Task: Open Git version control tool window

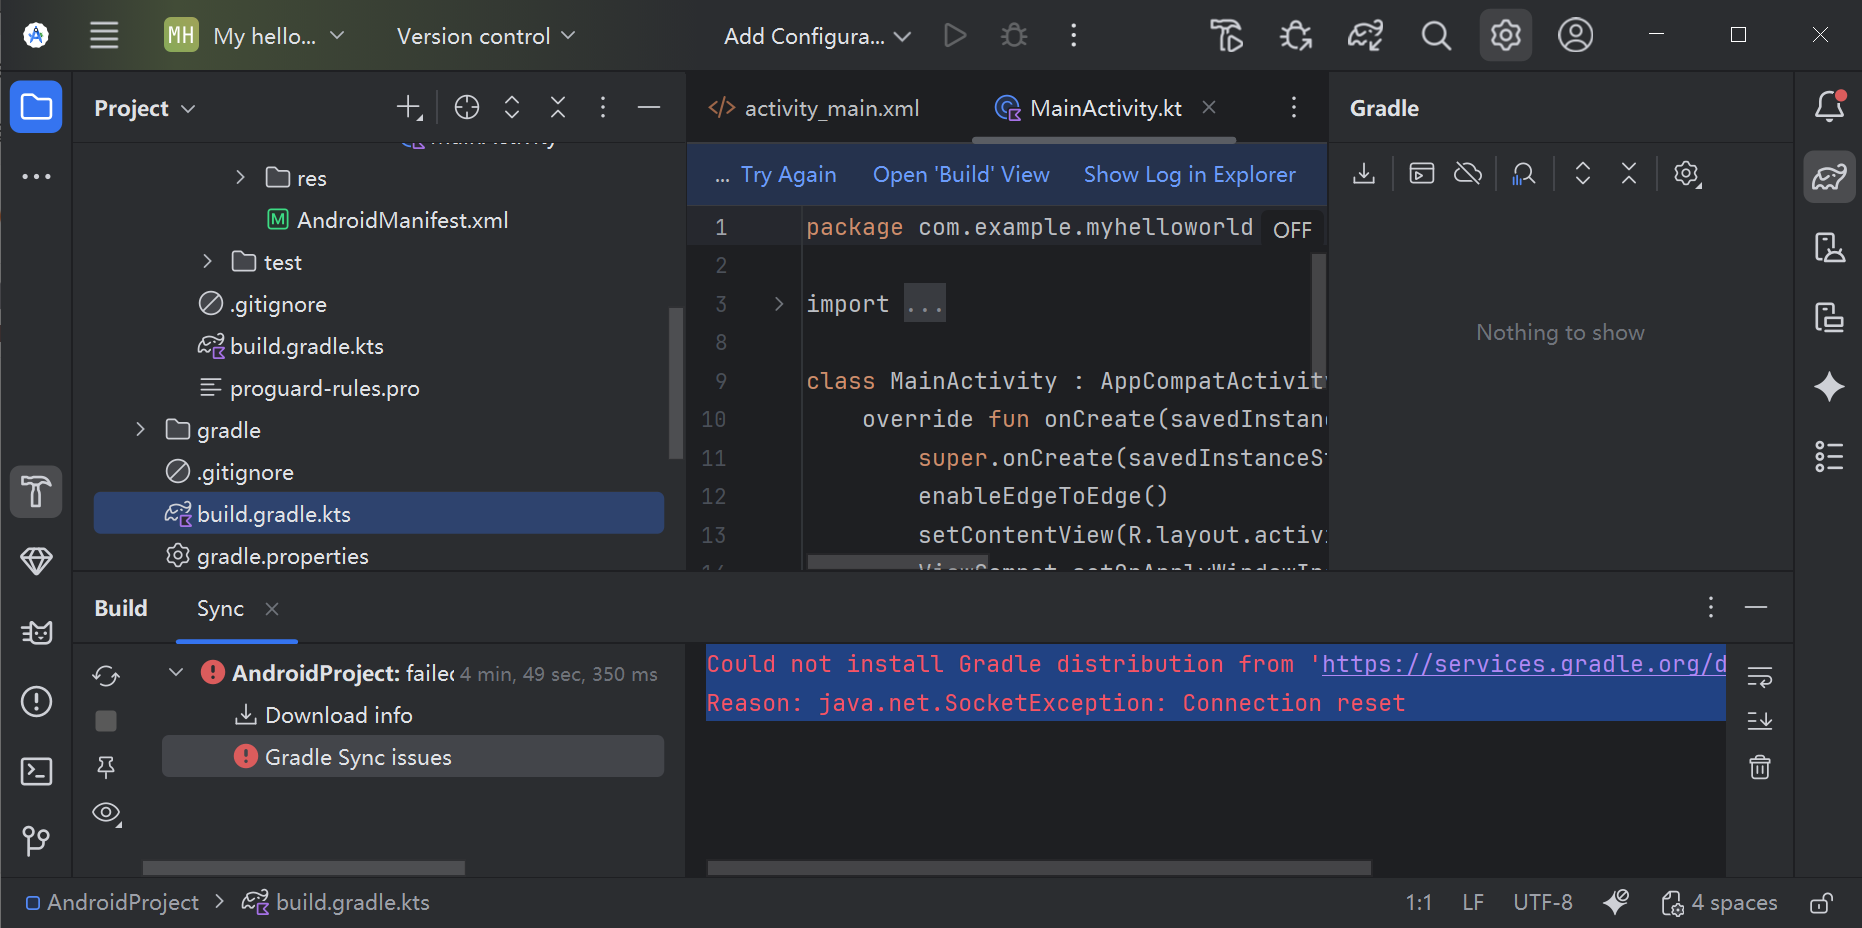Action: pyautogui.click(x=36, y=841)
